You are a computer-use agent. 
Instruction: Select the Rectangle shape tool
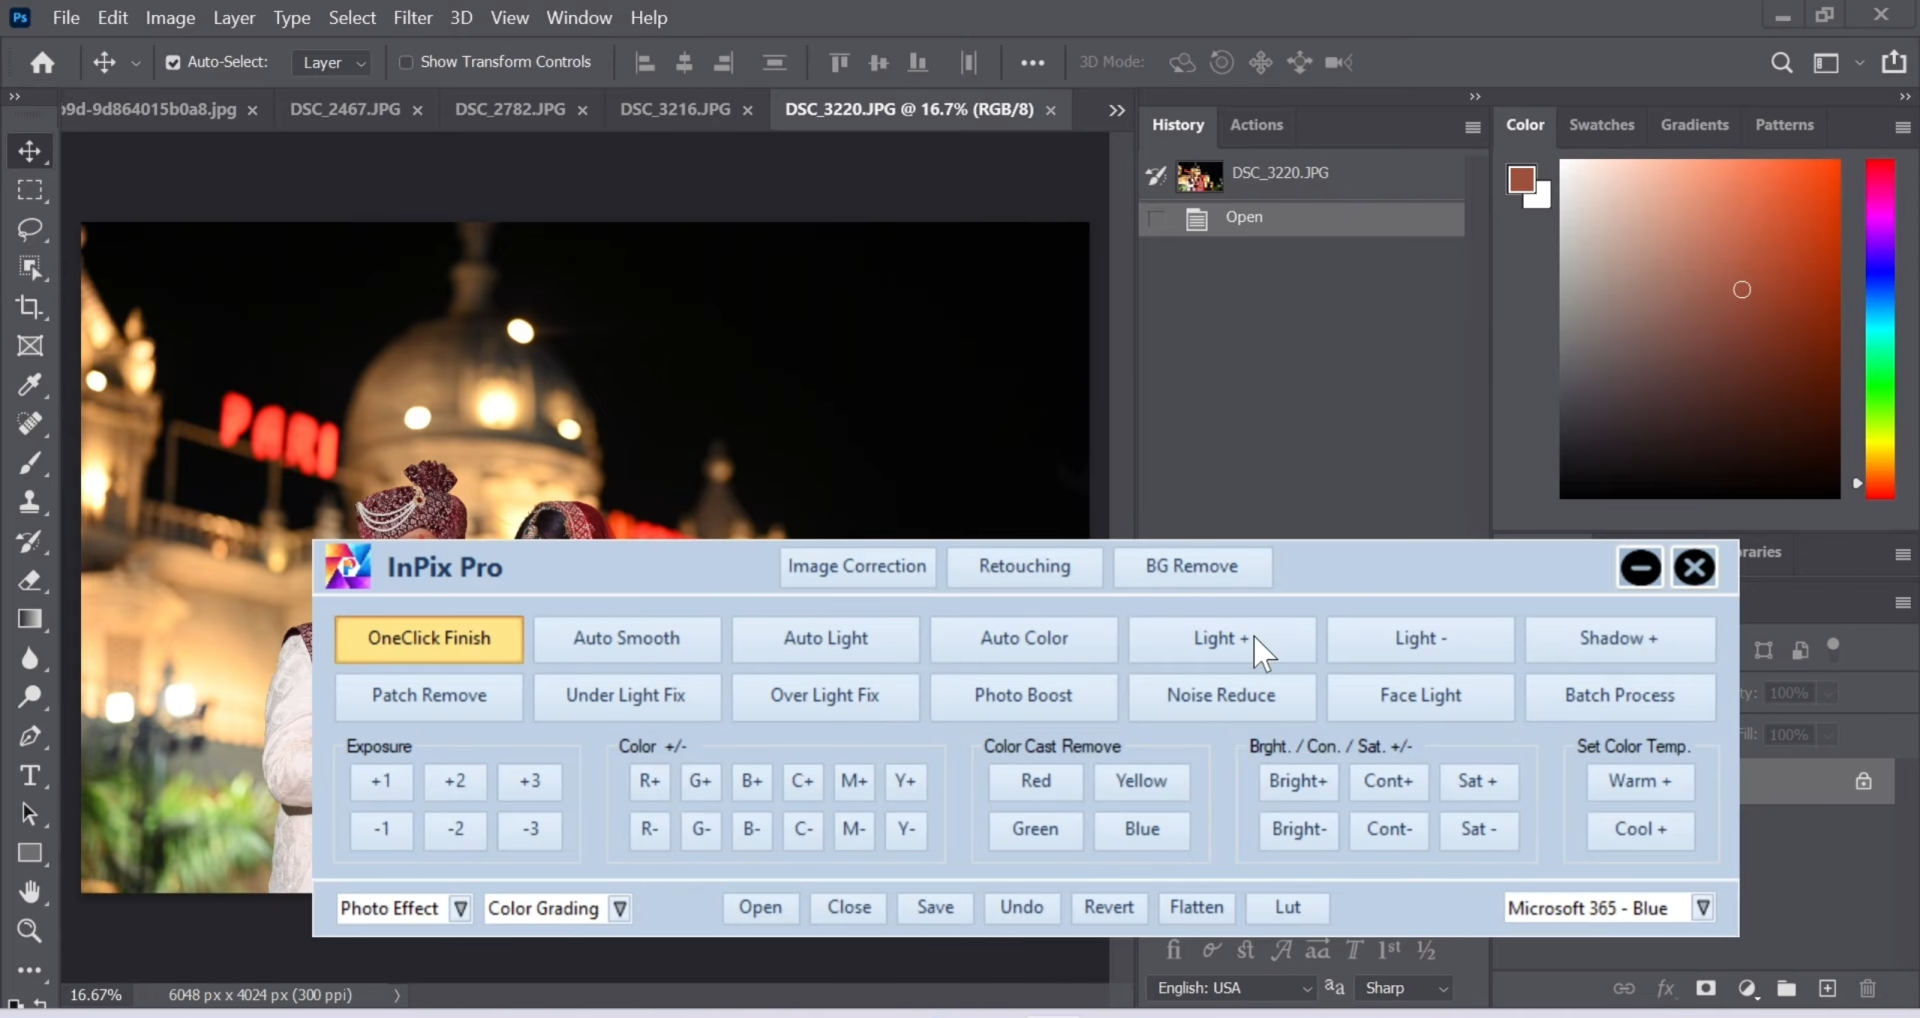click(30, 854)
